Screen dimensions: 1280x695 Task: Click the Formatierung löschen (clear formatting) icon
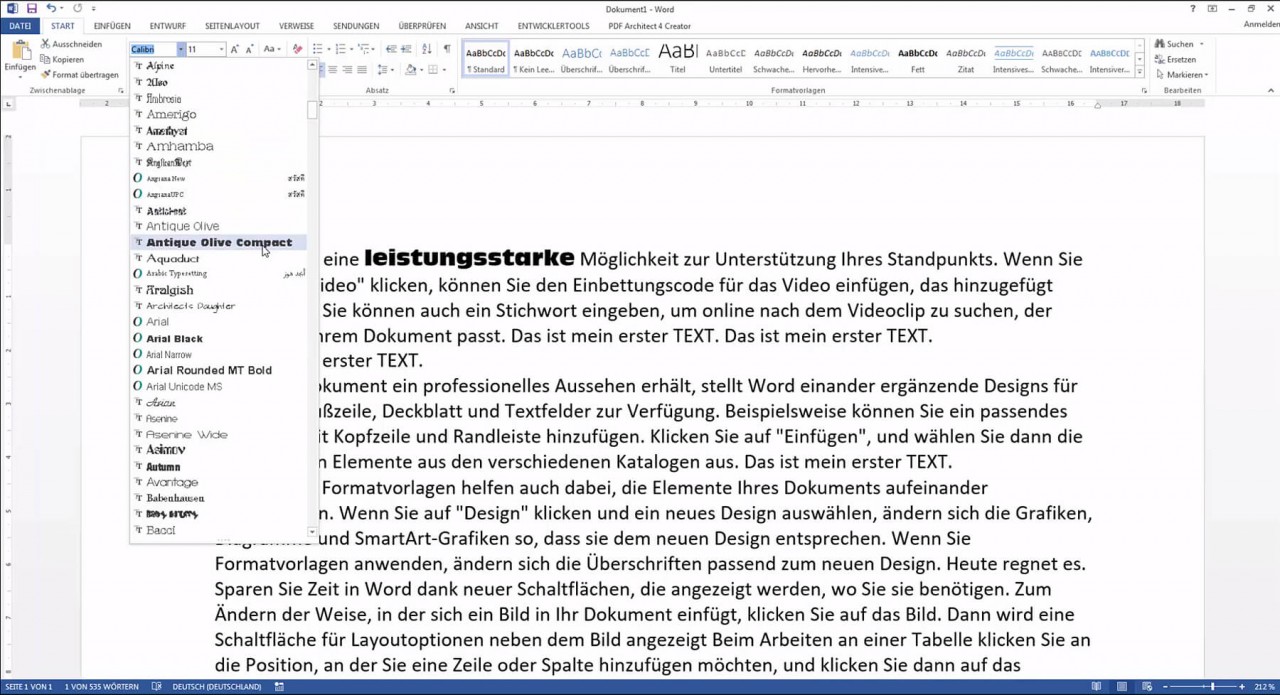tap(297, 49)
